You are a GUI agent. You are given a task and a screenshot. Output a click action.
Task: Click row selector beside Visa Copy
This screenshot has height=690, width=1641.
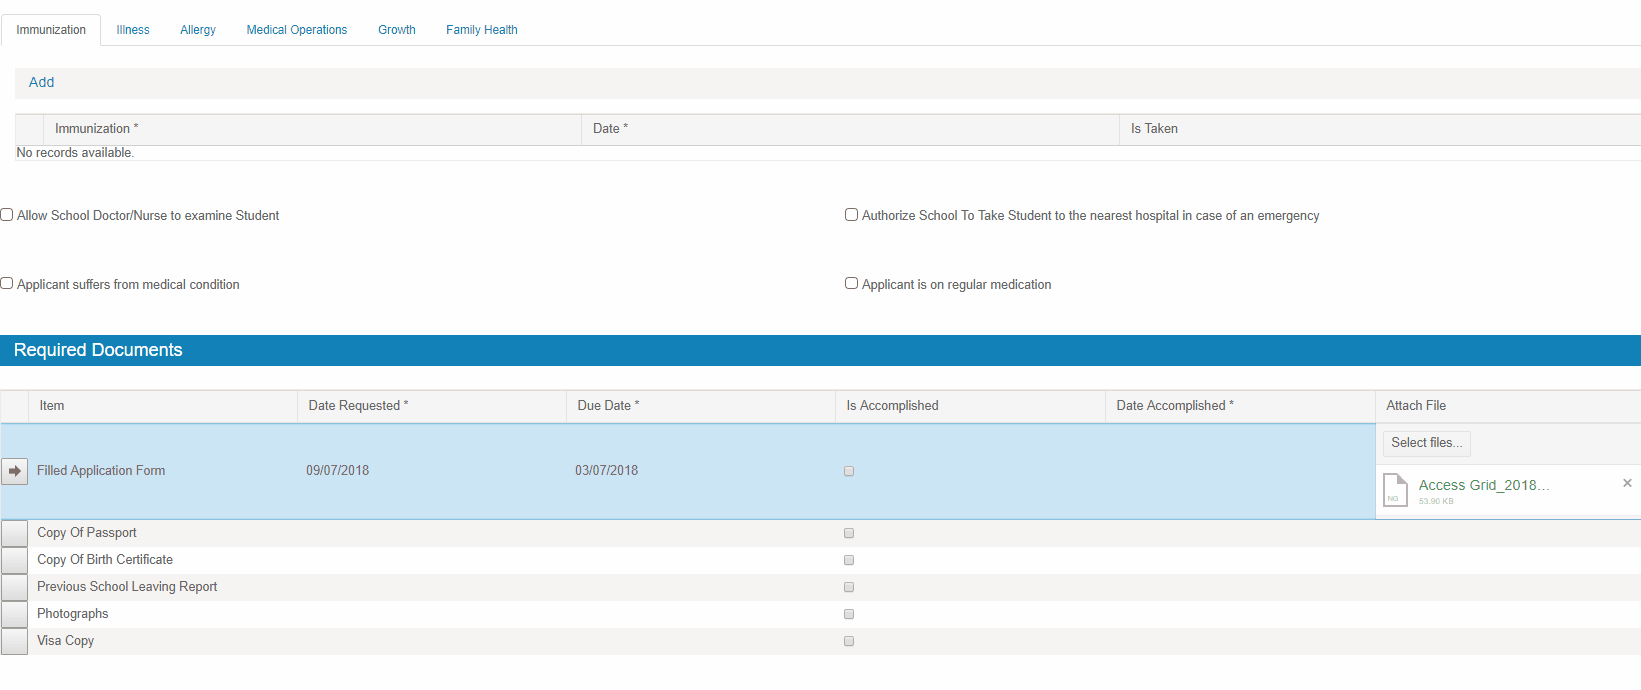coord(15,641)
